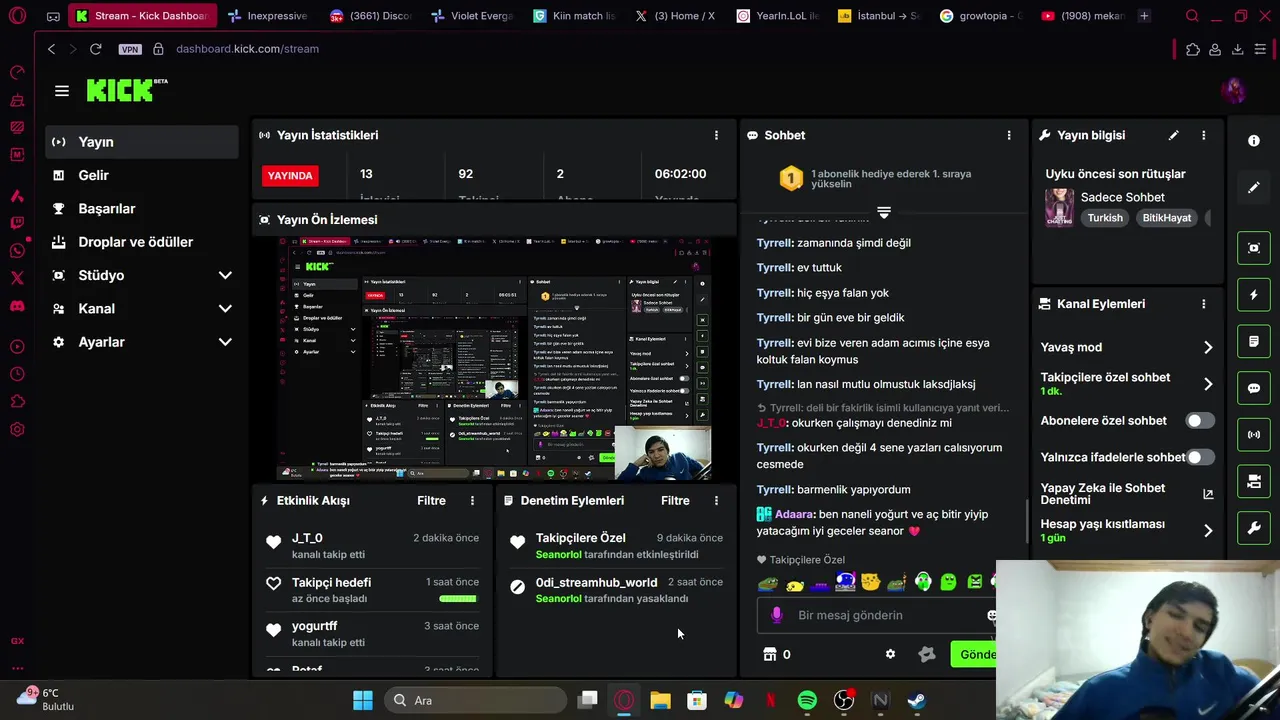Image resolution: width=1280 pixels, height=720 pixels.
Task: Open WhatsApp in Opera sidebar
Action: [17, 251]
